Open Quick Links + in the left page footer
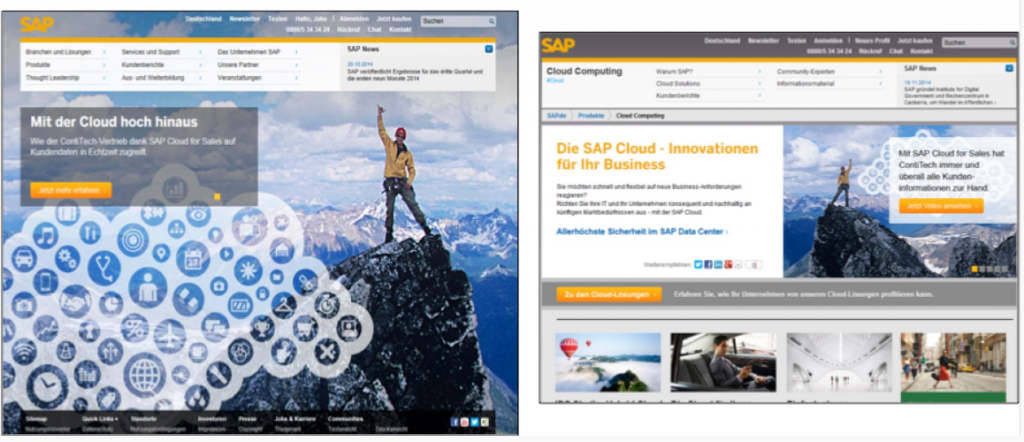The height and width of the screenshot is (442, 1024). point(101,419)
